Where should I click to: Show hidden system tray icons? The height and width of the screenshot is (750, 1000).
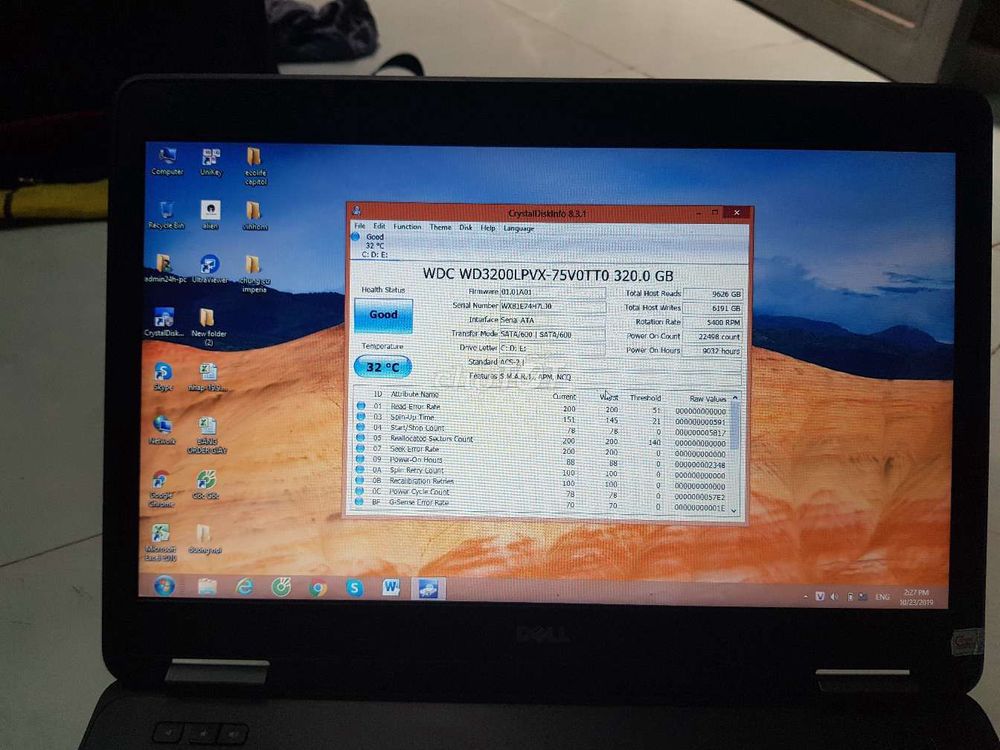click(805, 597)
